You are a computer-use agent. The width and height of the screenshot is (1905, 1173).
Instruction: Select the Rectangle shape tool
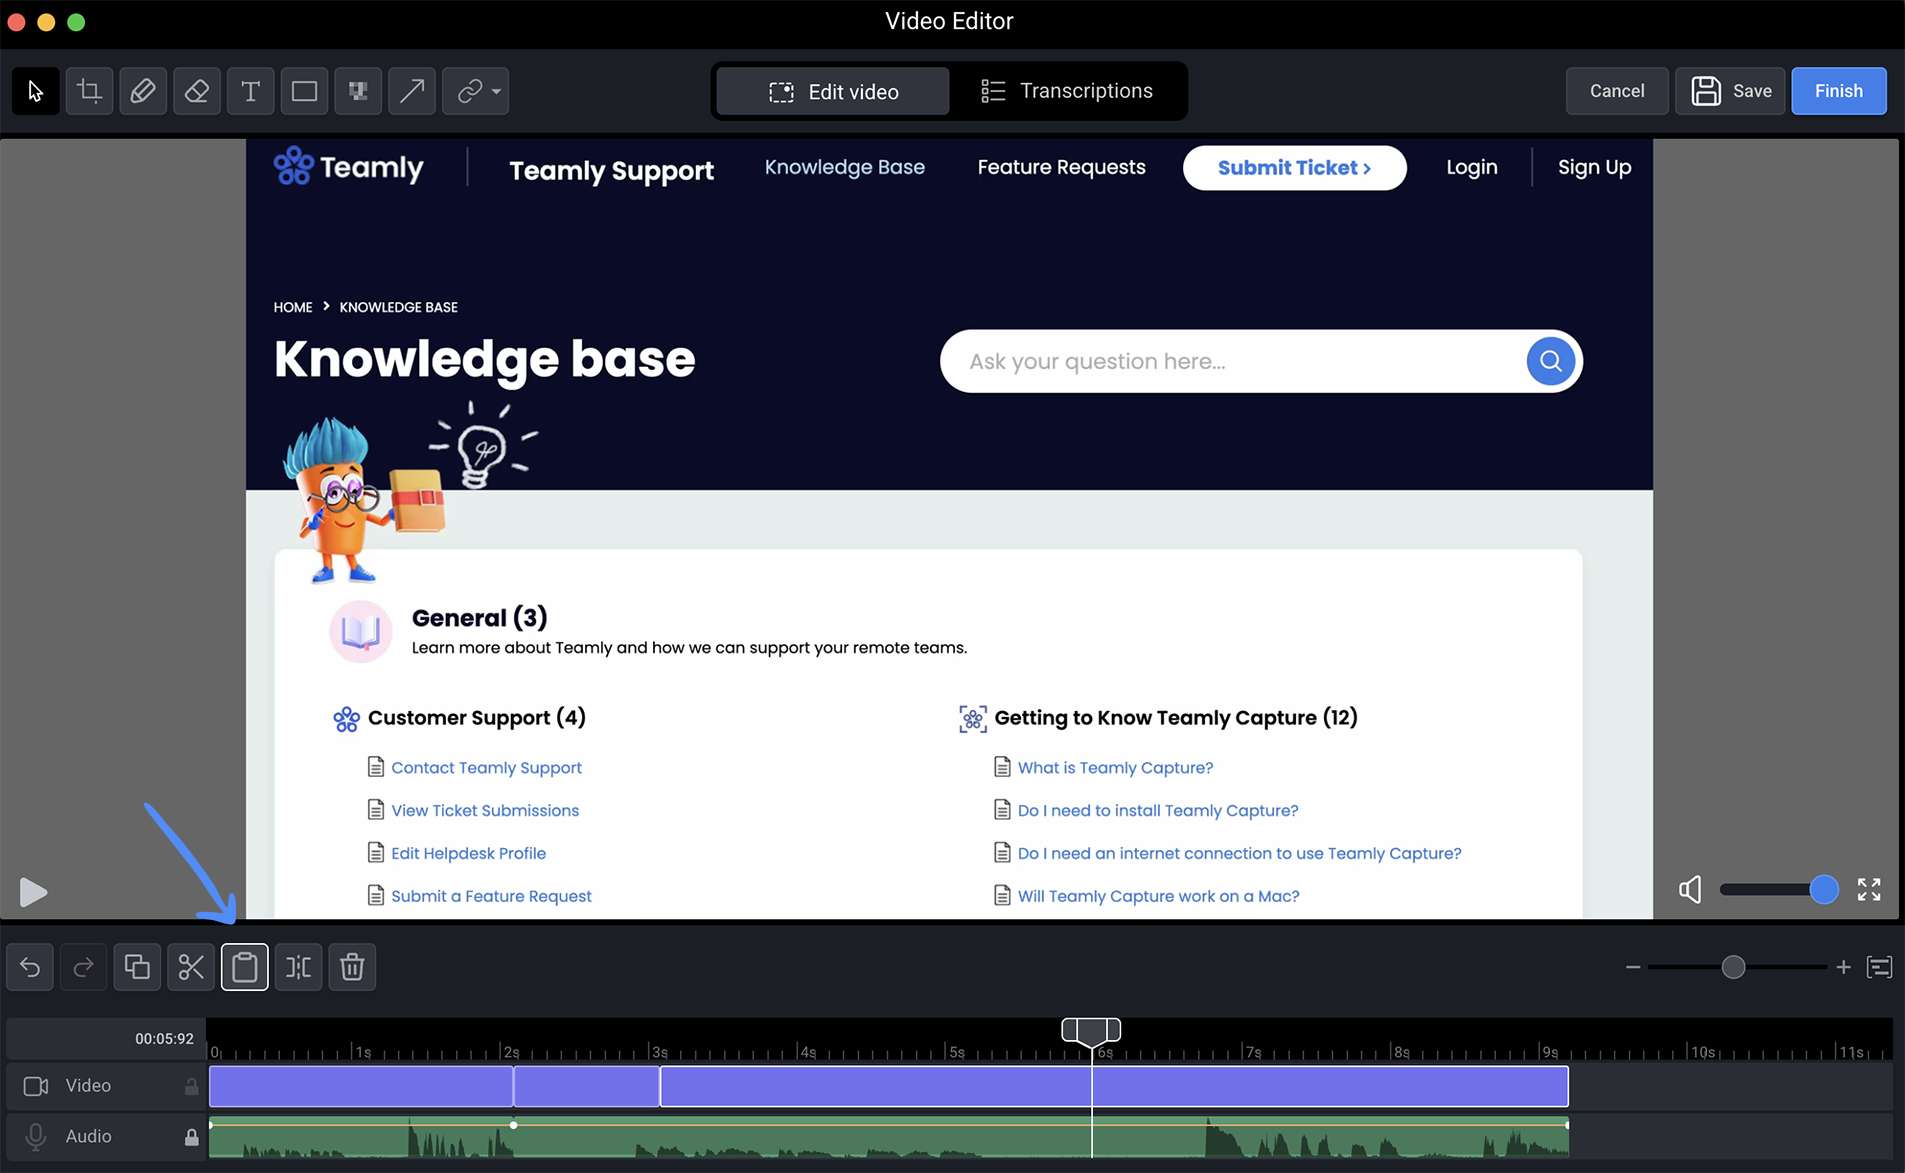304,91
